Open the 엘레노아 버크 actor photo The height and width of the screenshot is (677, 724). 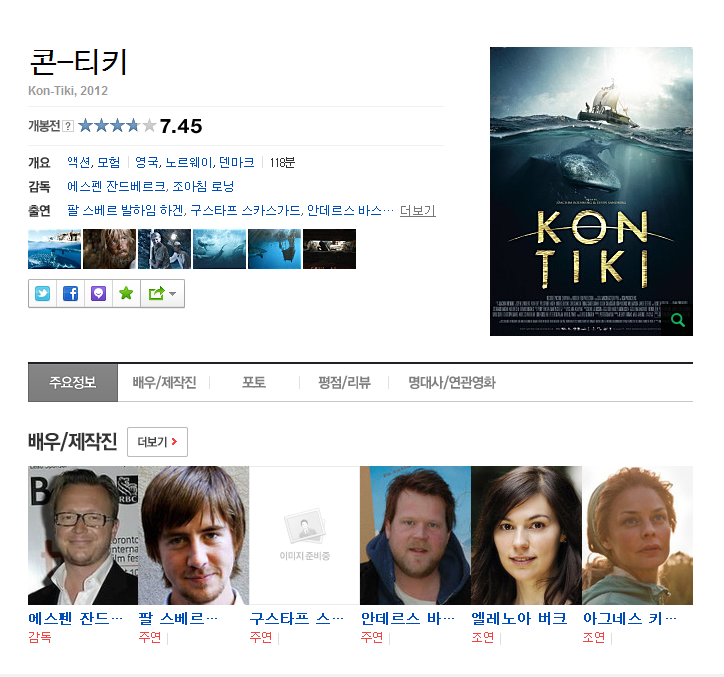pyautogui.click(x=526, y=535)
